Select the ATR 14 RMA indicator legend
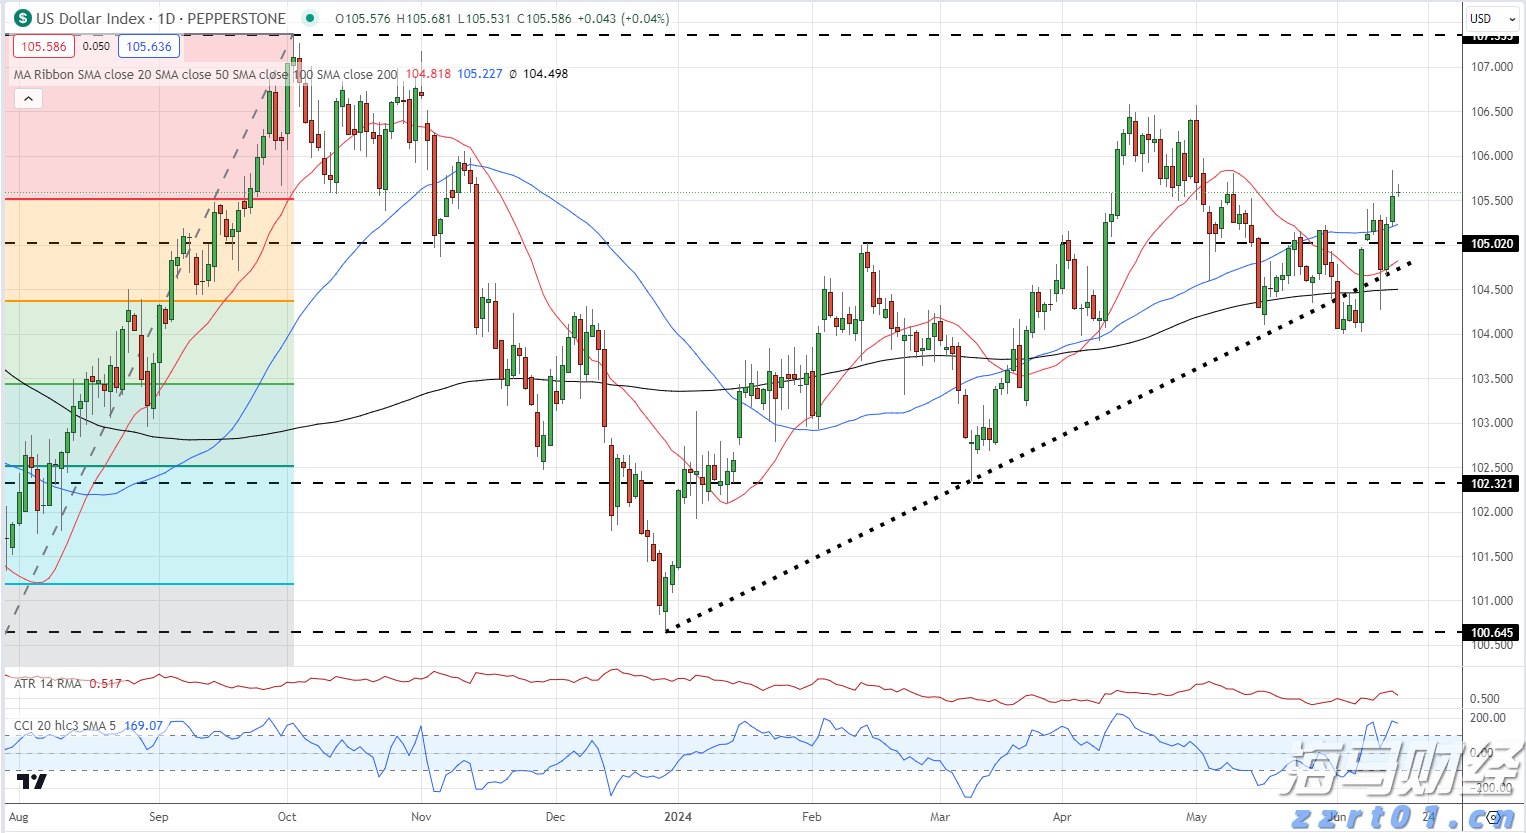 (x=48, y=684)
